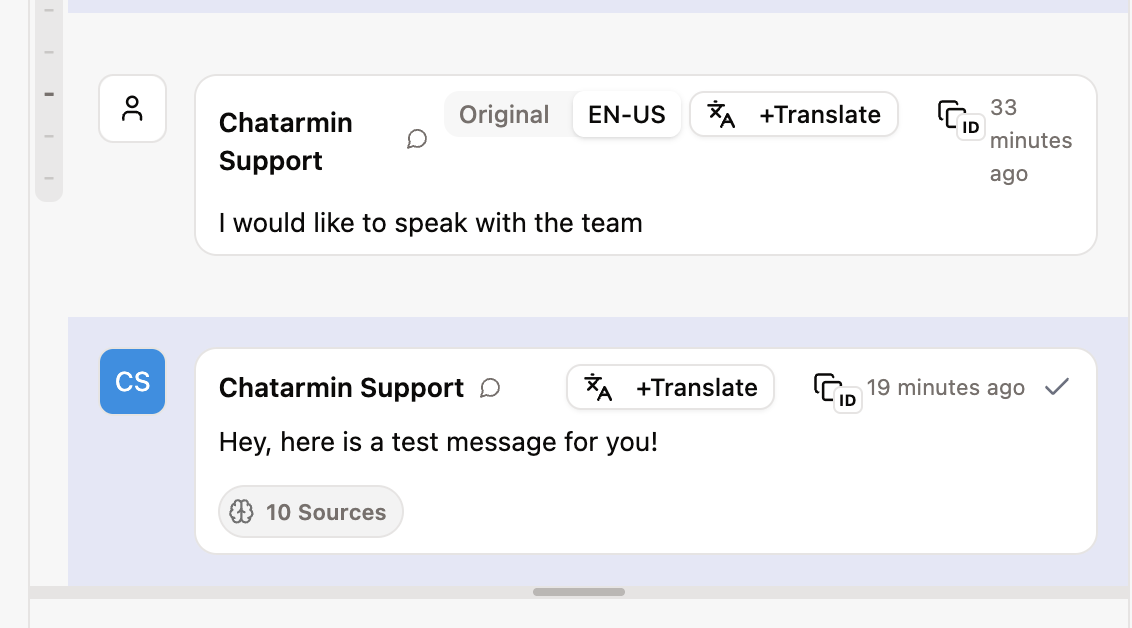Click the vertical minimap scroll indicator
Image resolution: width=1132 pixels, height=628 pixels.
click(49, 95)
